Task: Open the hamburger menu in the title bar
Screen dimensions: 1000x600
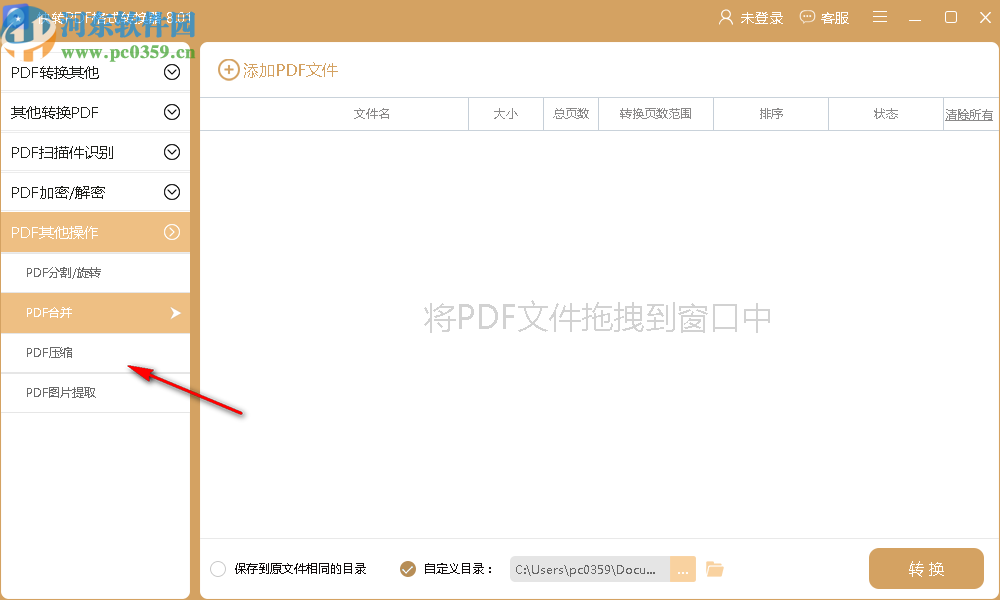Action: (879, 17)
